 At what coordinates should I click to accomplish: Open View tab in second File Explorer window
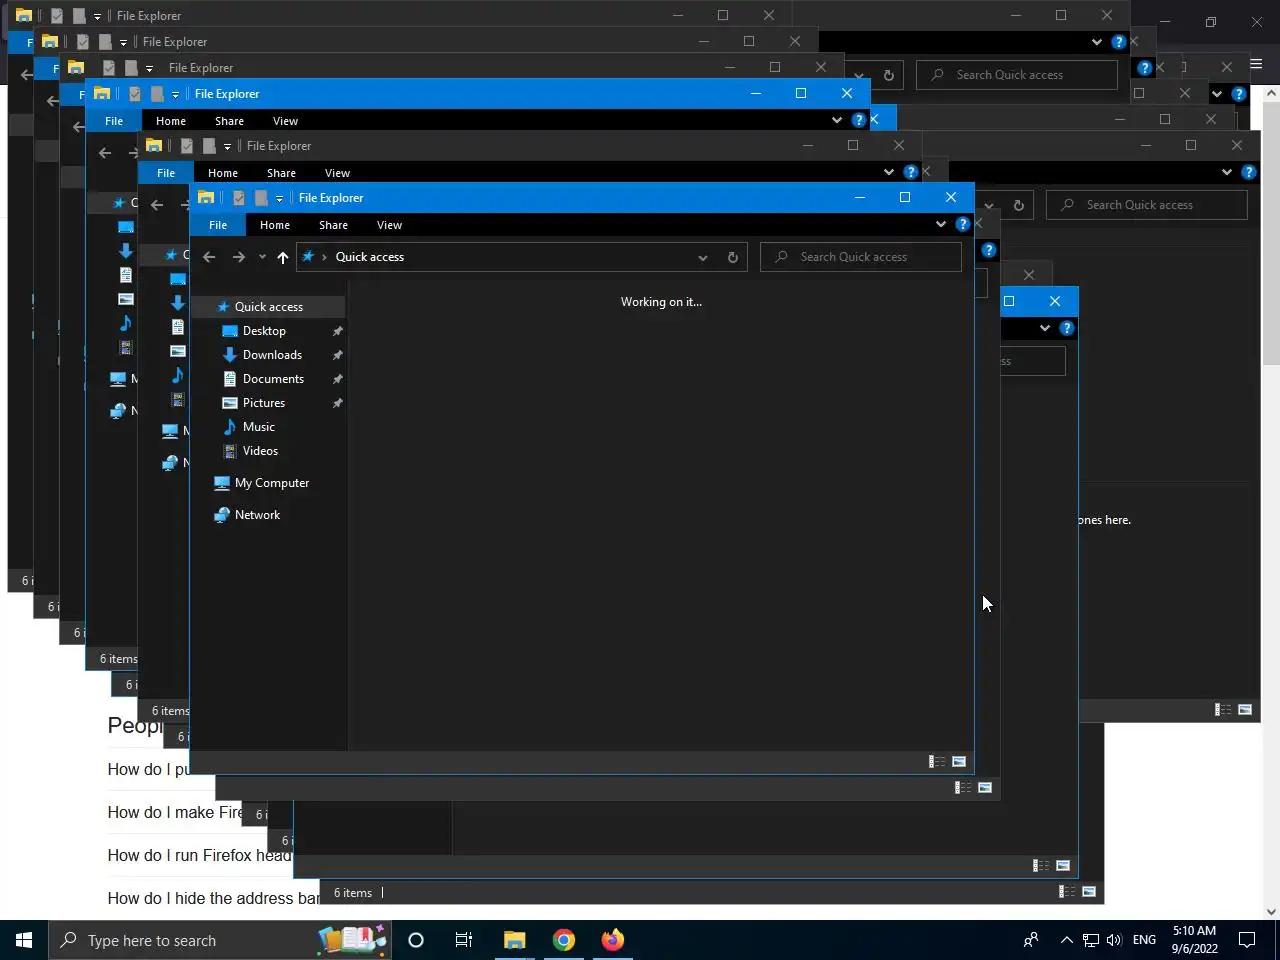pyautogui.click(x=337, y=173)
